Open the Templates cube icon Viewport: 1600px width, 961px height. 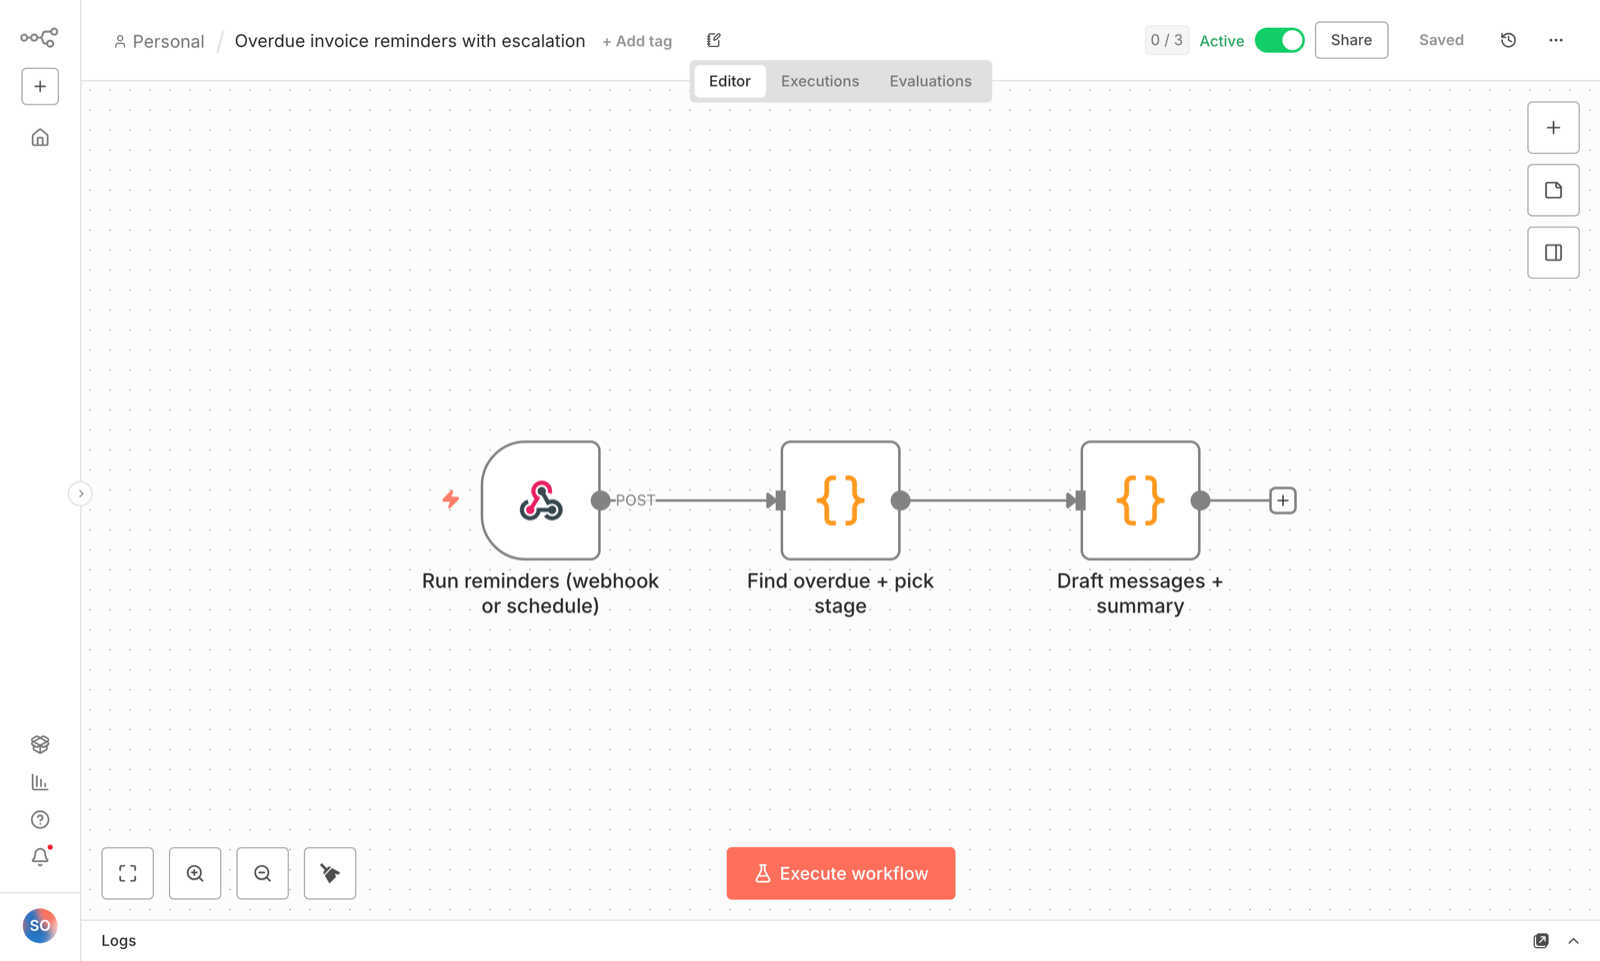pyautogui.click(x=40, y=744)
